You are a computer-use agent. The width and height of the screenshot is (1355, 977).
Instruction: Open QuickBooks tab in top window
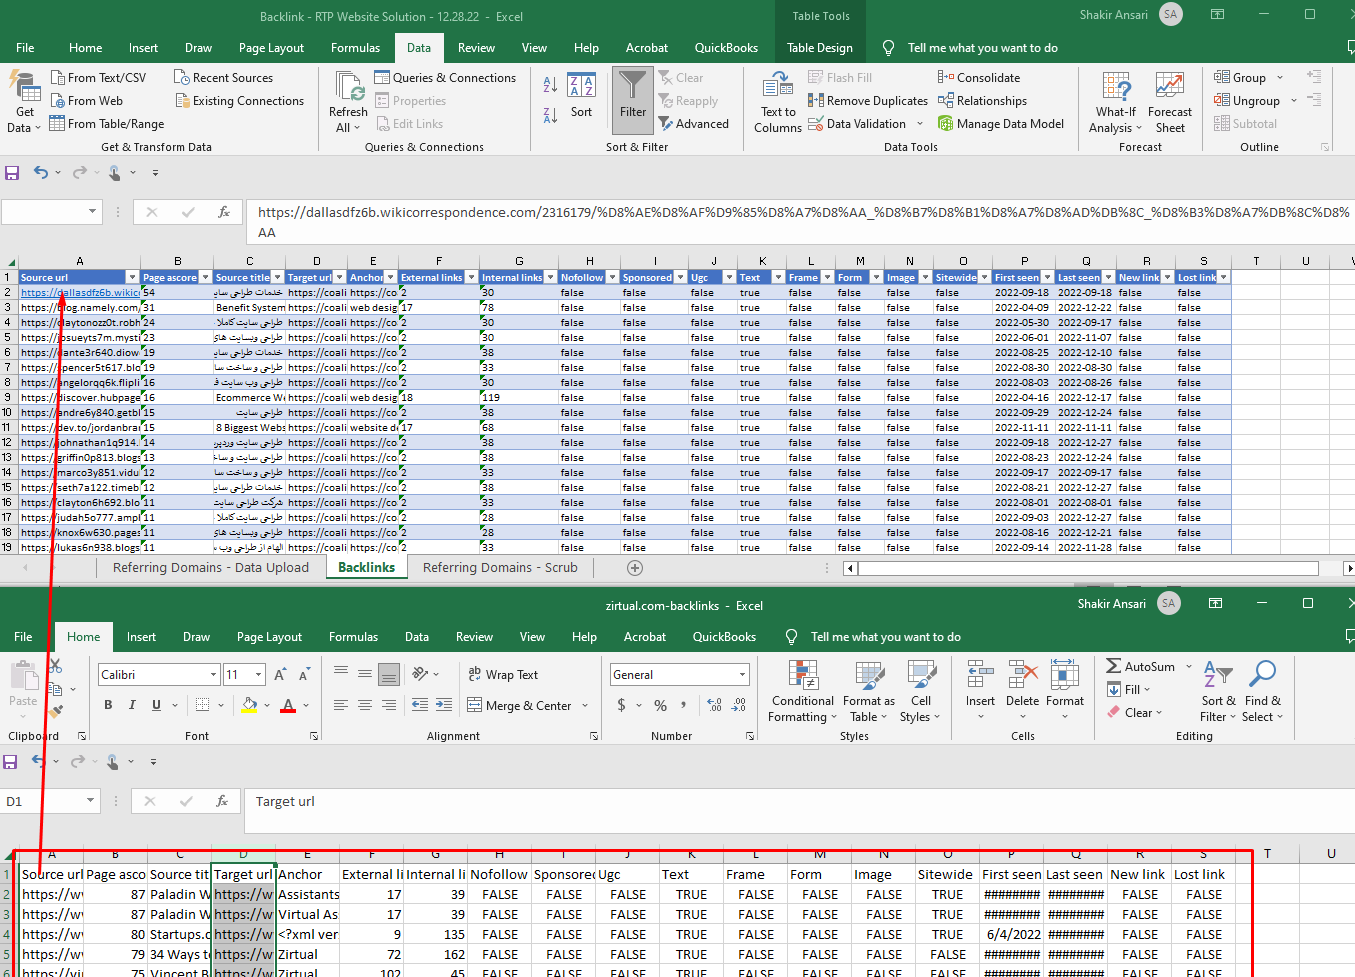726,48
